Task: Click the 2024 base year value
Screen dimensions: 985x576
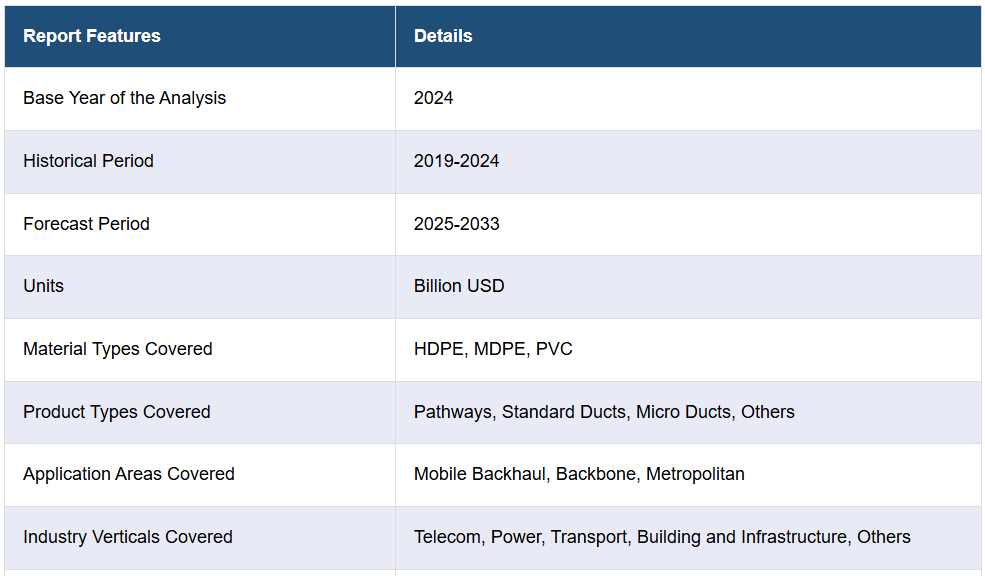Action: (x=433, y=98)
